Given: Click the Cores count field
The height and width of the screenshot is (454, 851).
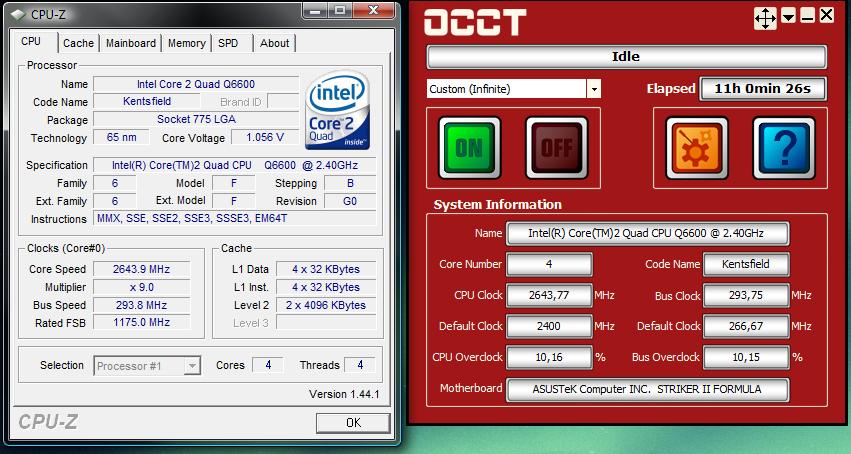Looking at the screenshot, I should 268,365.
